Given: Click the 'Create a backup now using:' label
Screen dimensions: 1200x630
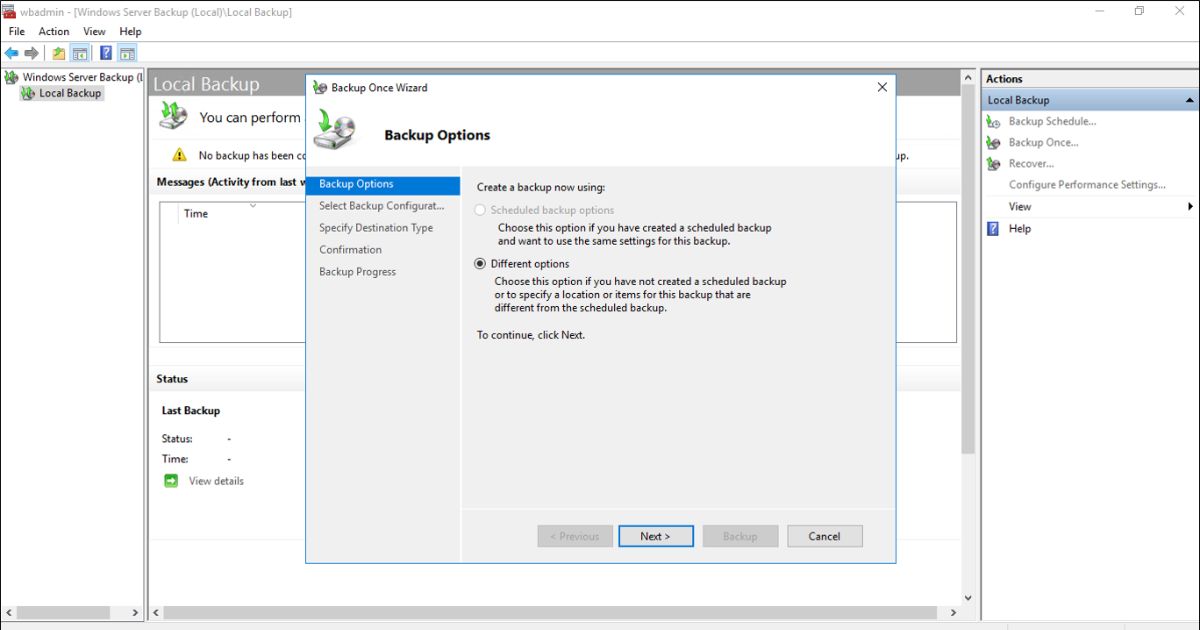Looking at the screenshot, I should 541,187.
